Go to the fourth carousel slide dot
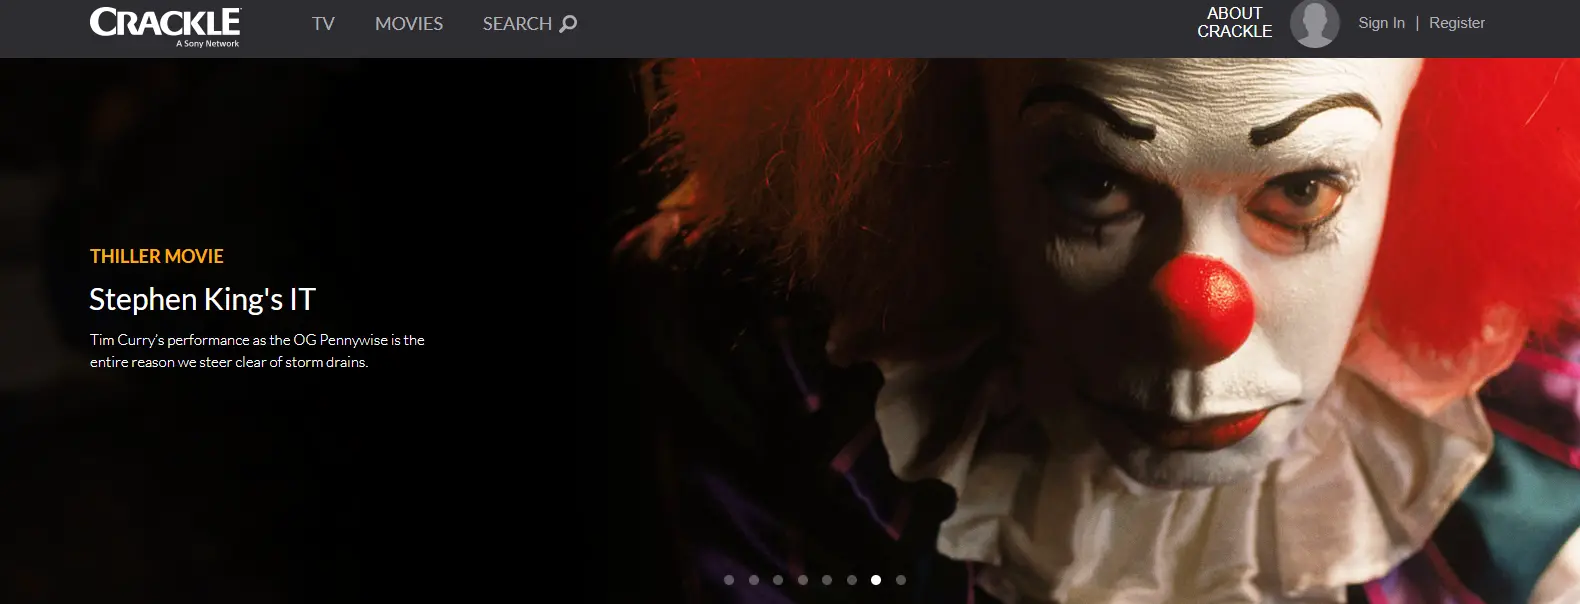Screen dimensions: 1580x604 point(803,580)
